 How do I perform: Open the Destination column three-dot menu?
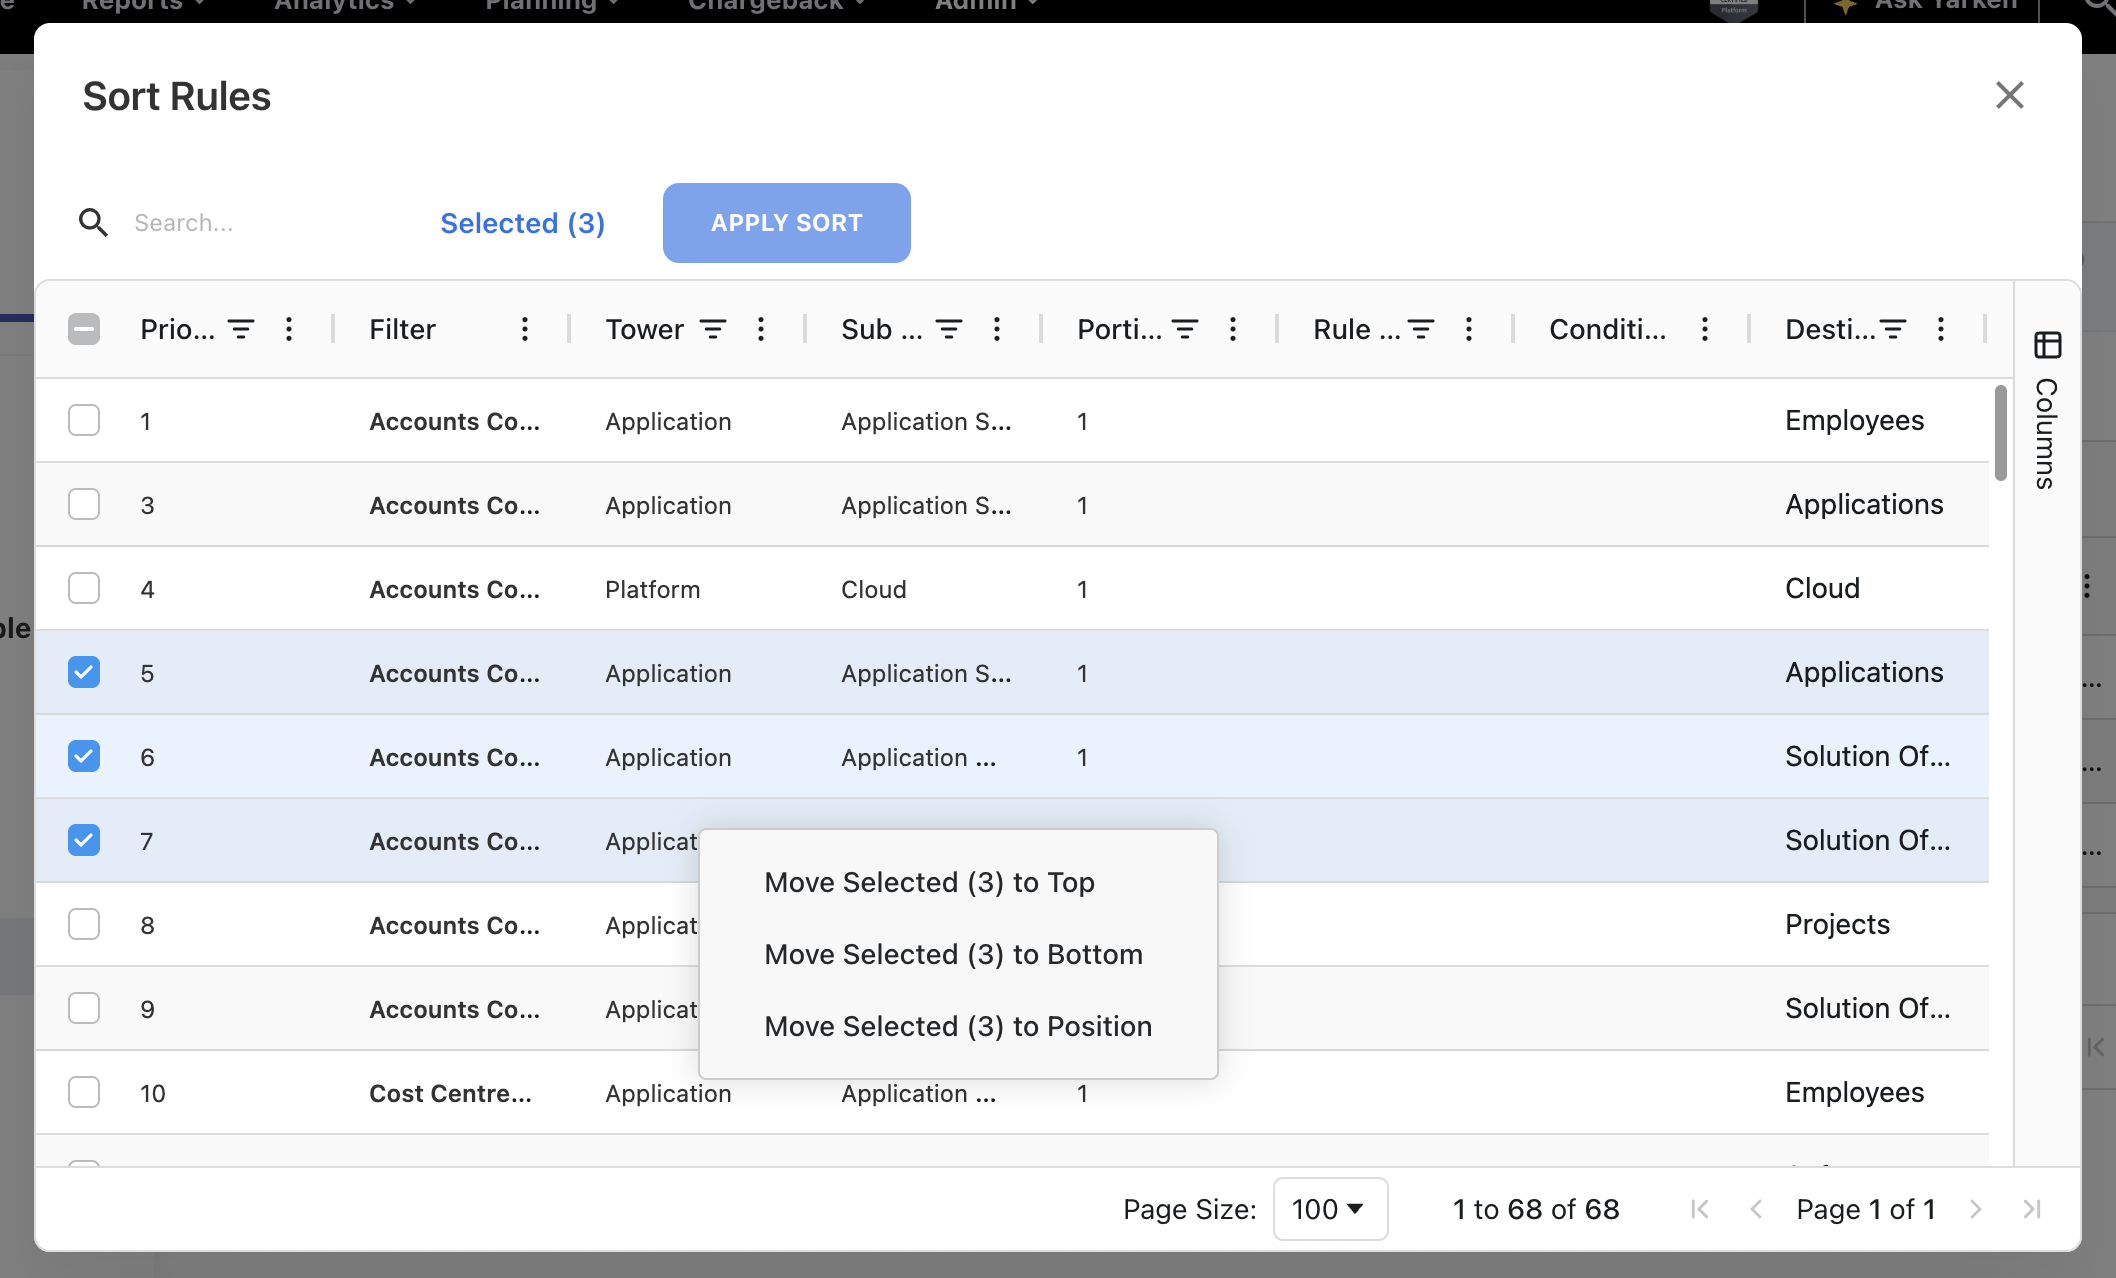point(1941,329)
